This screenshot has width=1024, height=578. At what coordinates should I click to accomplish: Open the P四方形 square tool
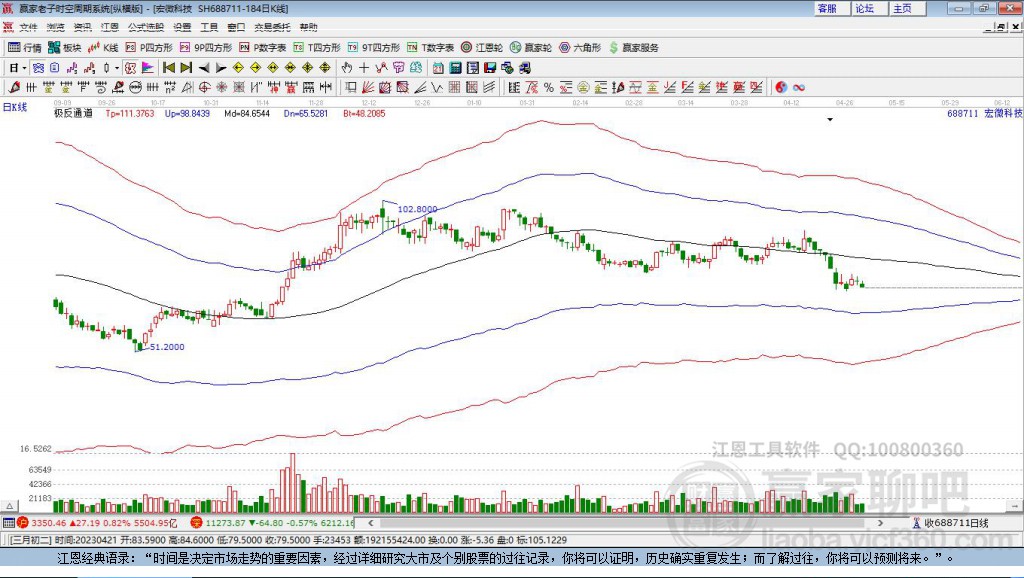149,48
